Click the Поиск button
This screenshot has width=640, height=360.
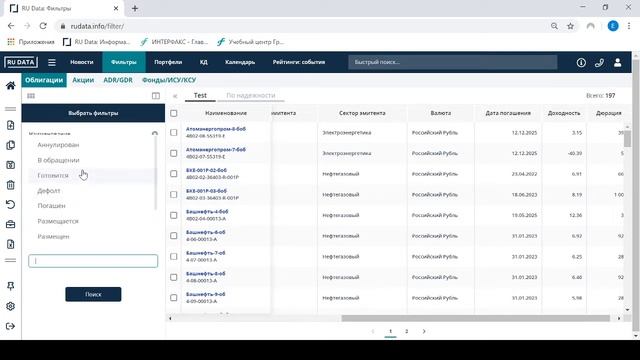[93, 294]
